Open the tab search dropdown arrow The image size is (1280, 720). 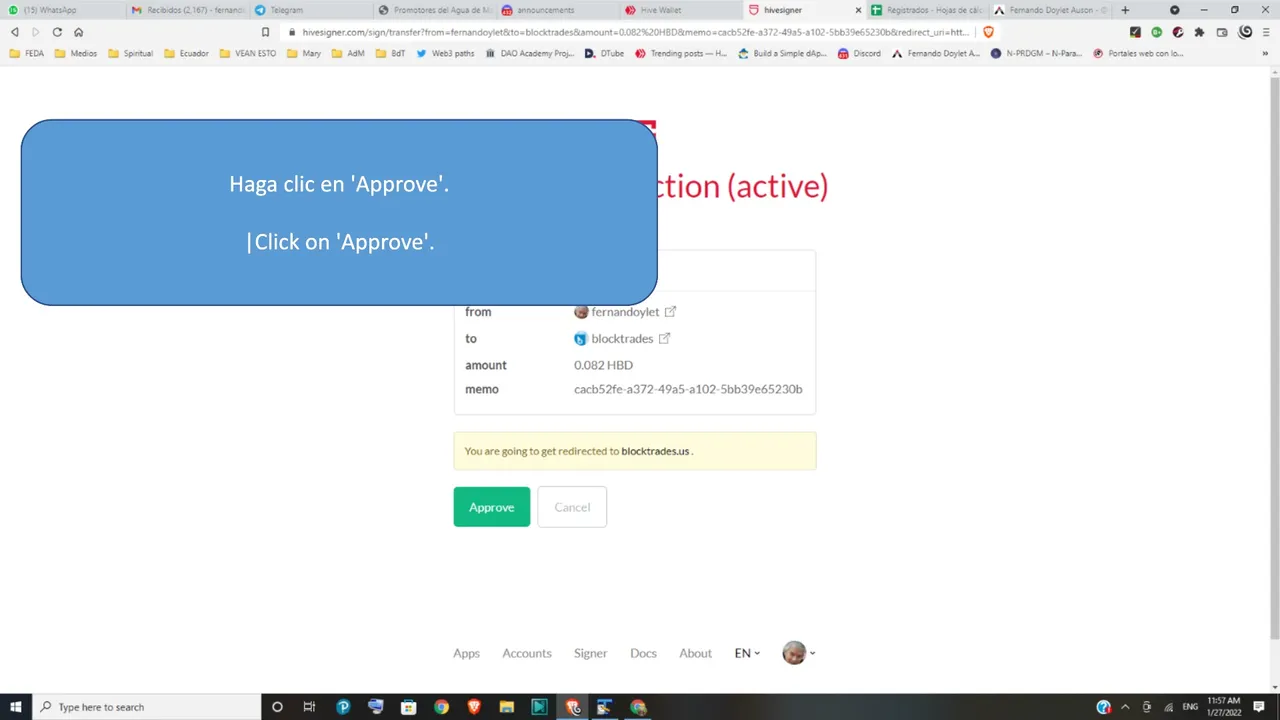point(1174,10)
